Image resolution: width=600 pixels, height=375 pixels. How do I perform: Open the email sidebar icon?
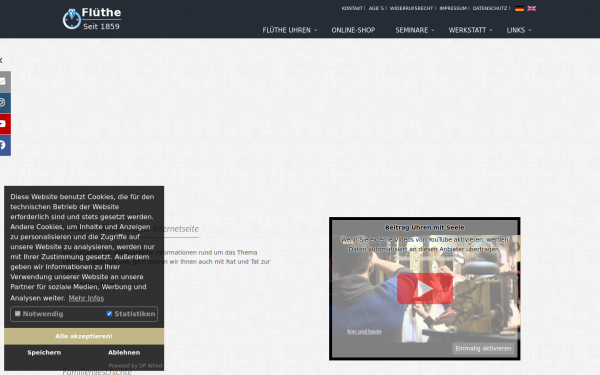(4, 82)
